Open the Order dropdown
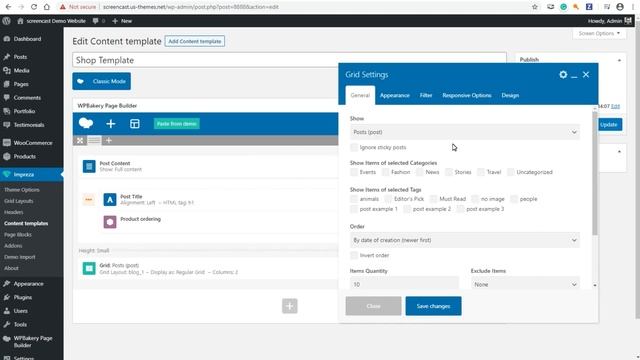The image size is (640, 360). point(464,240)
